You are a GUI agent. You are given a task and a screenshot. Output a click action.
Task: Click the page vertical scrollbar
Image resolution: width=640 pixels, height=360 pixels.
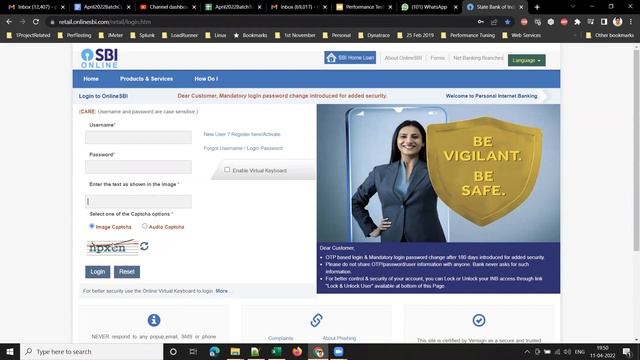coord(636,149)
